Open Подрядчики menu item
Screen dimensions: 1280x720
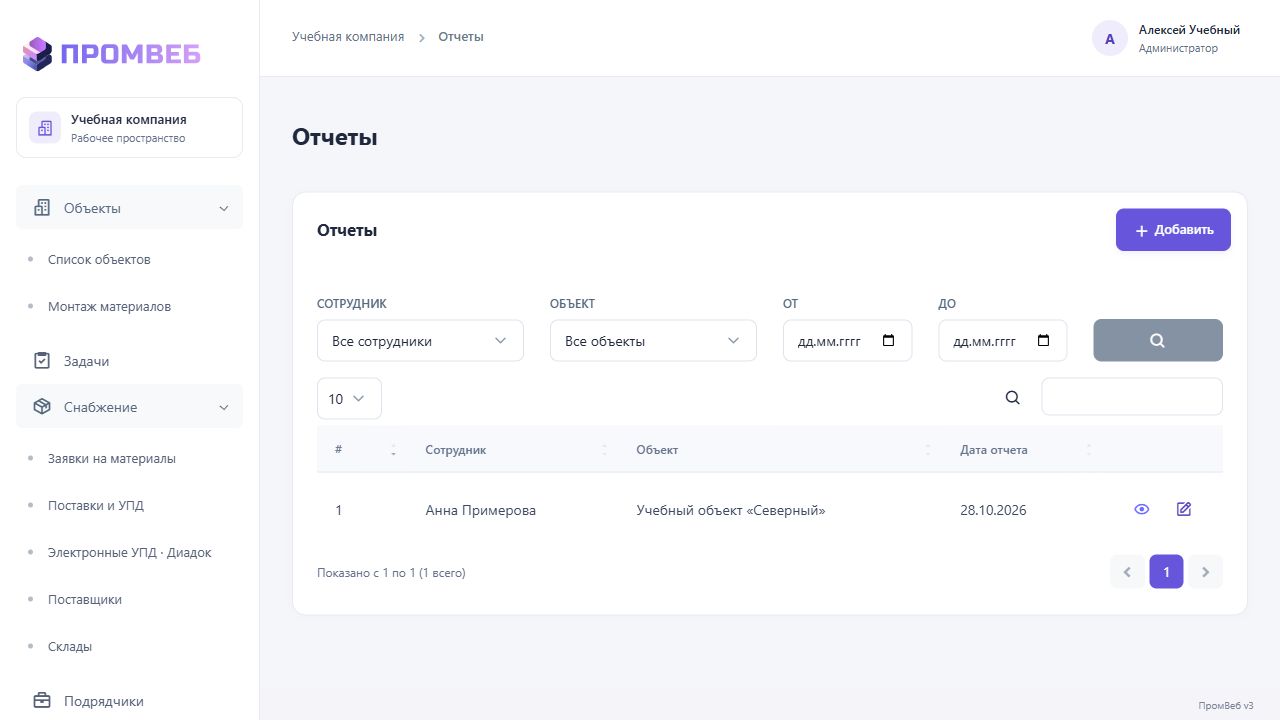(129, 701)
